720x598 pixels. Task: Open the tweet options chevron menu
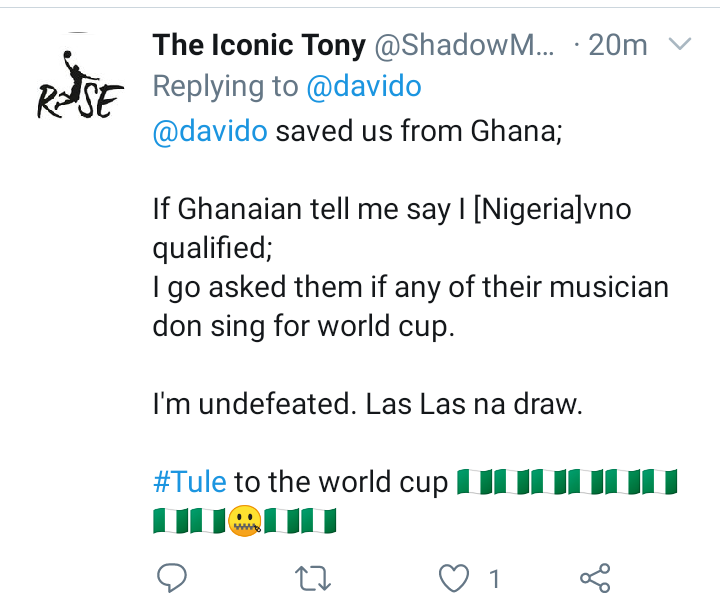pyautogui.click(x=679, y=45)
